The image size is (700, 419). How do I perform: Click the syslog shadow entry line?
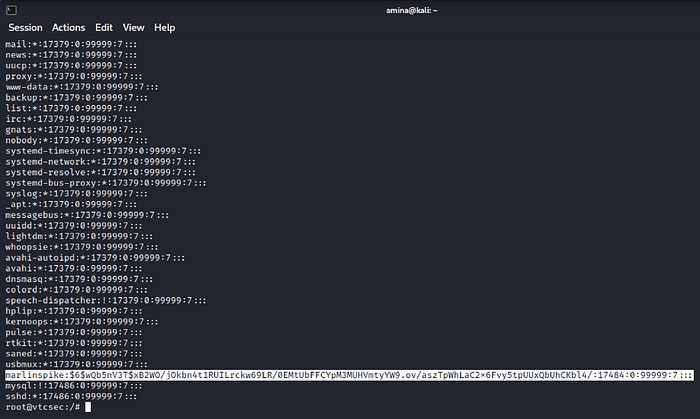tap(76, 194)
